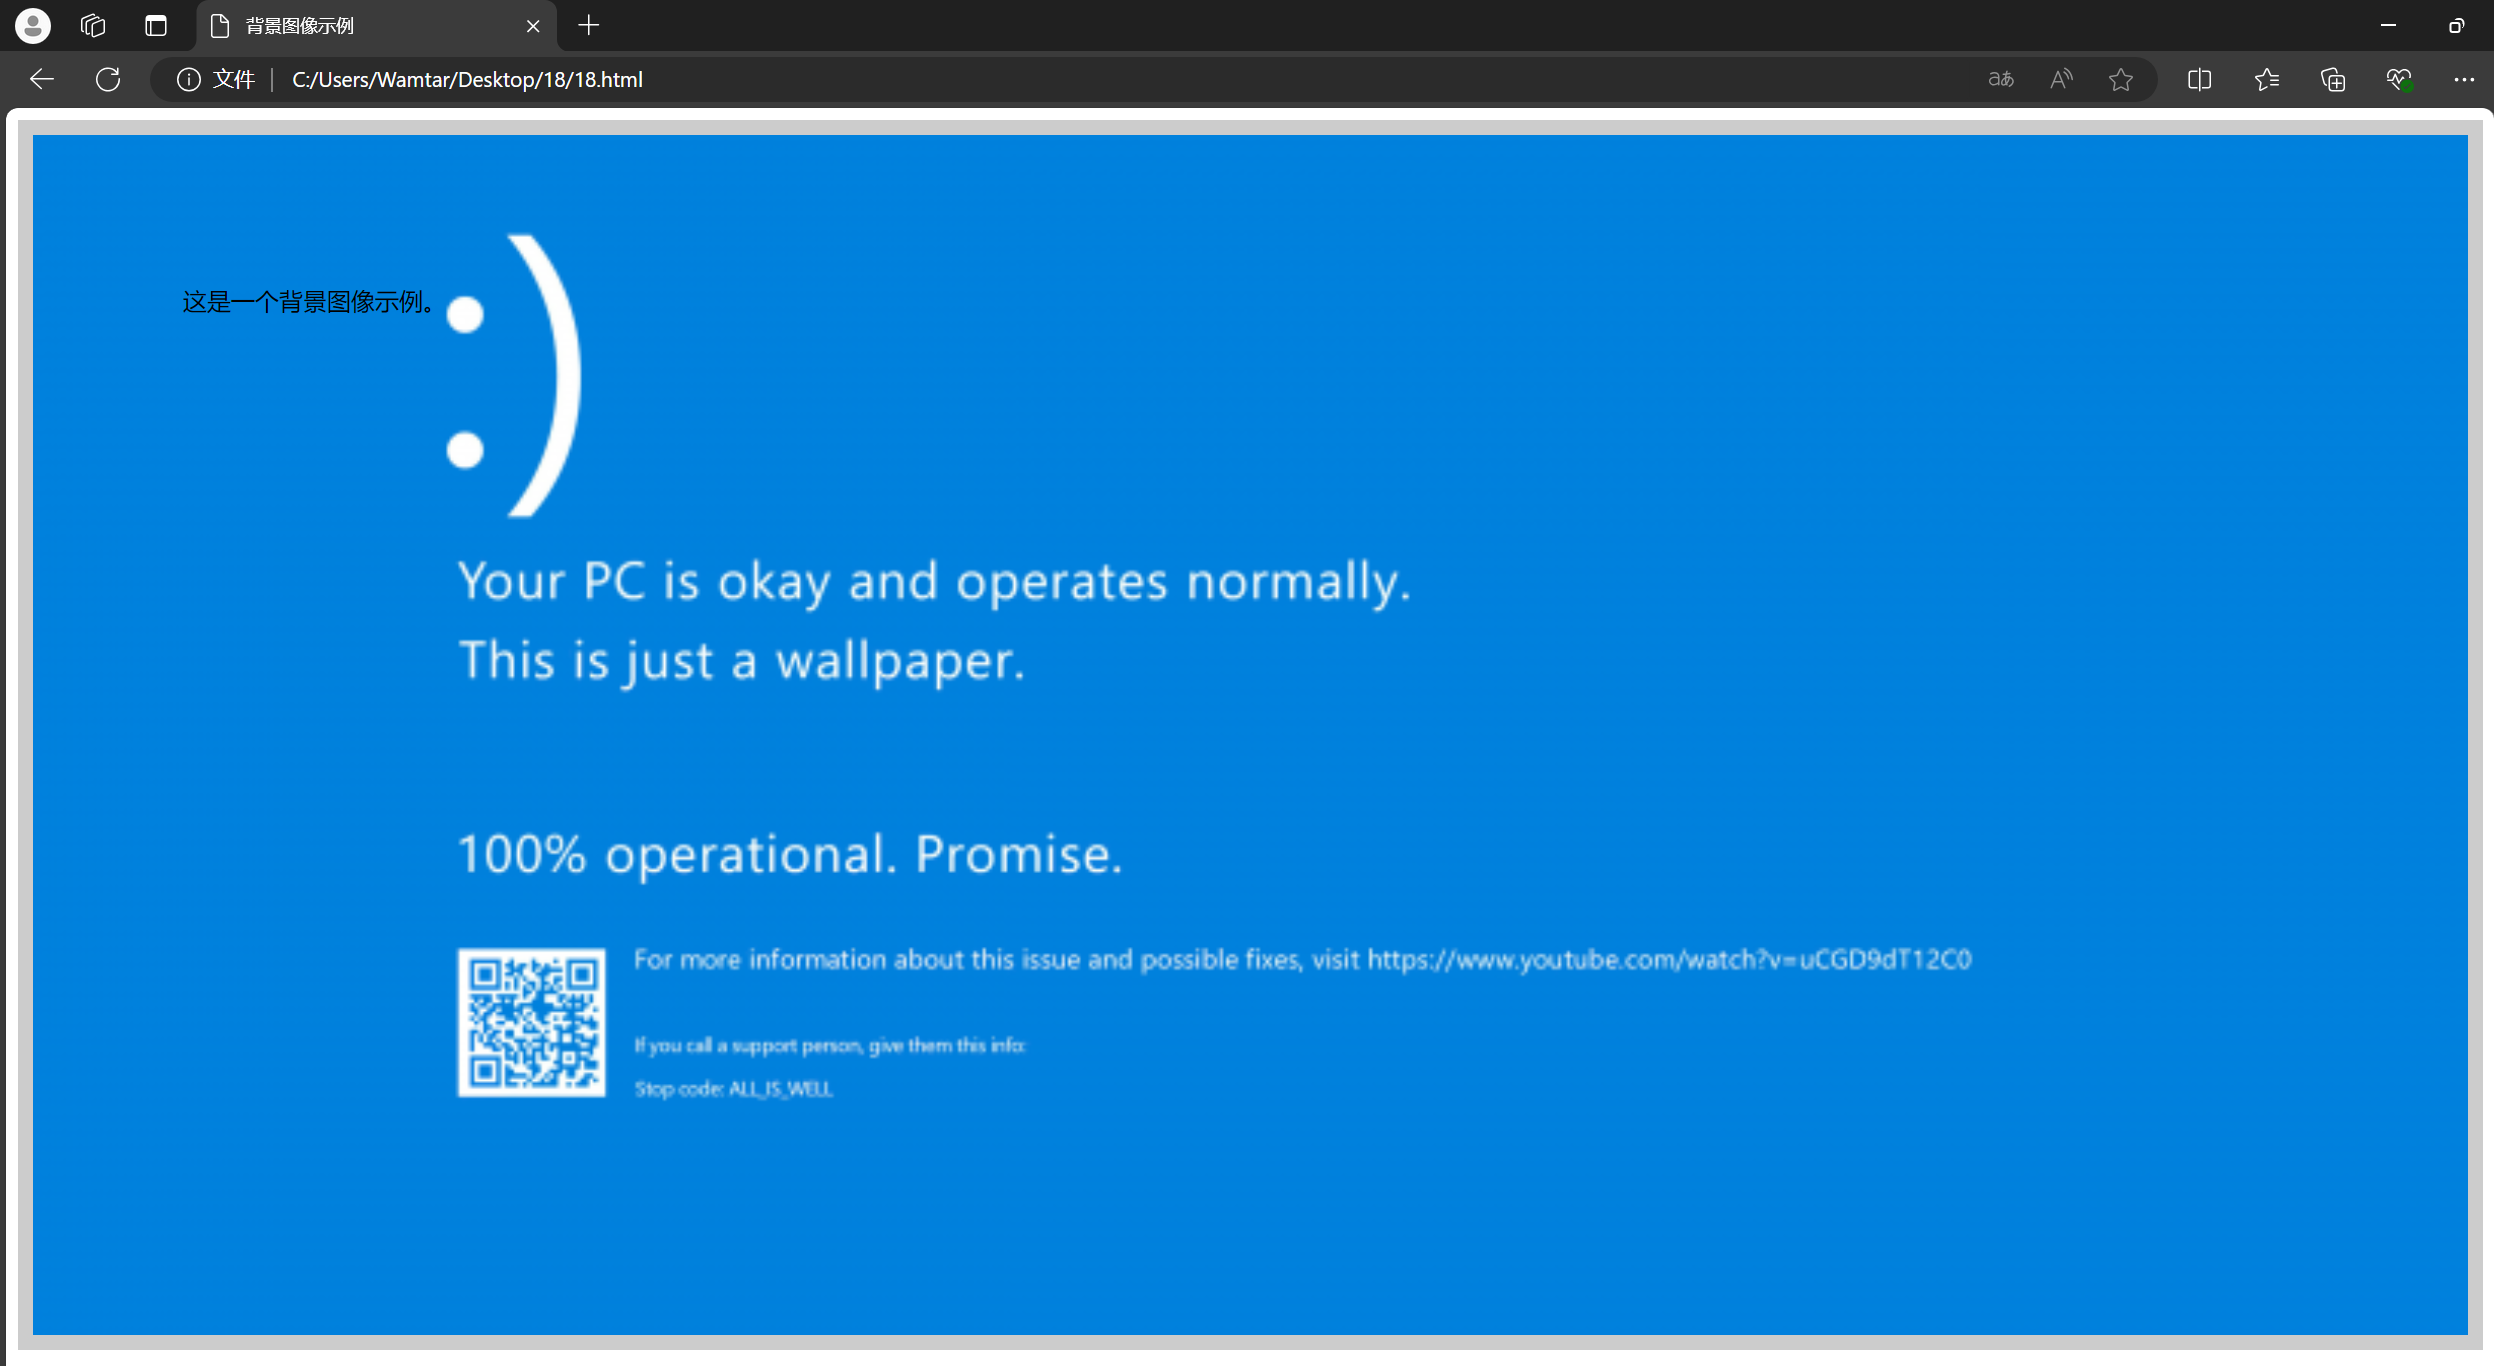Open the profile avatar icon

click(33, 26)
